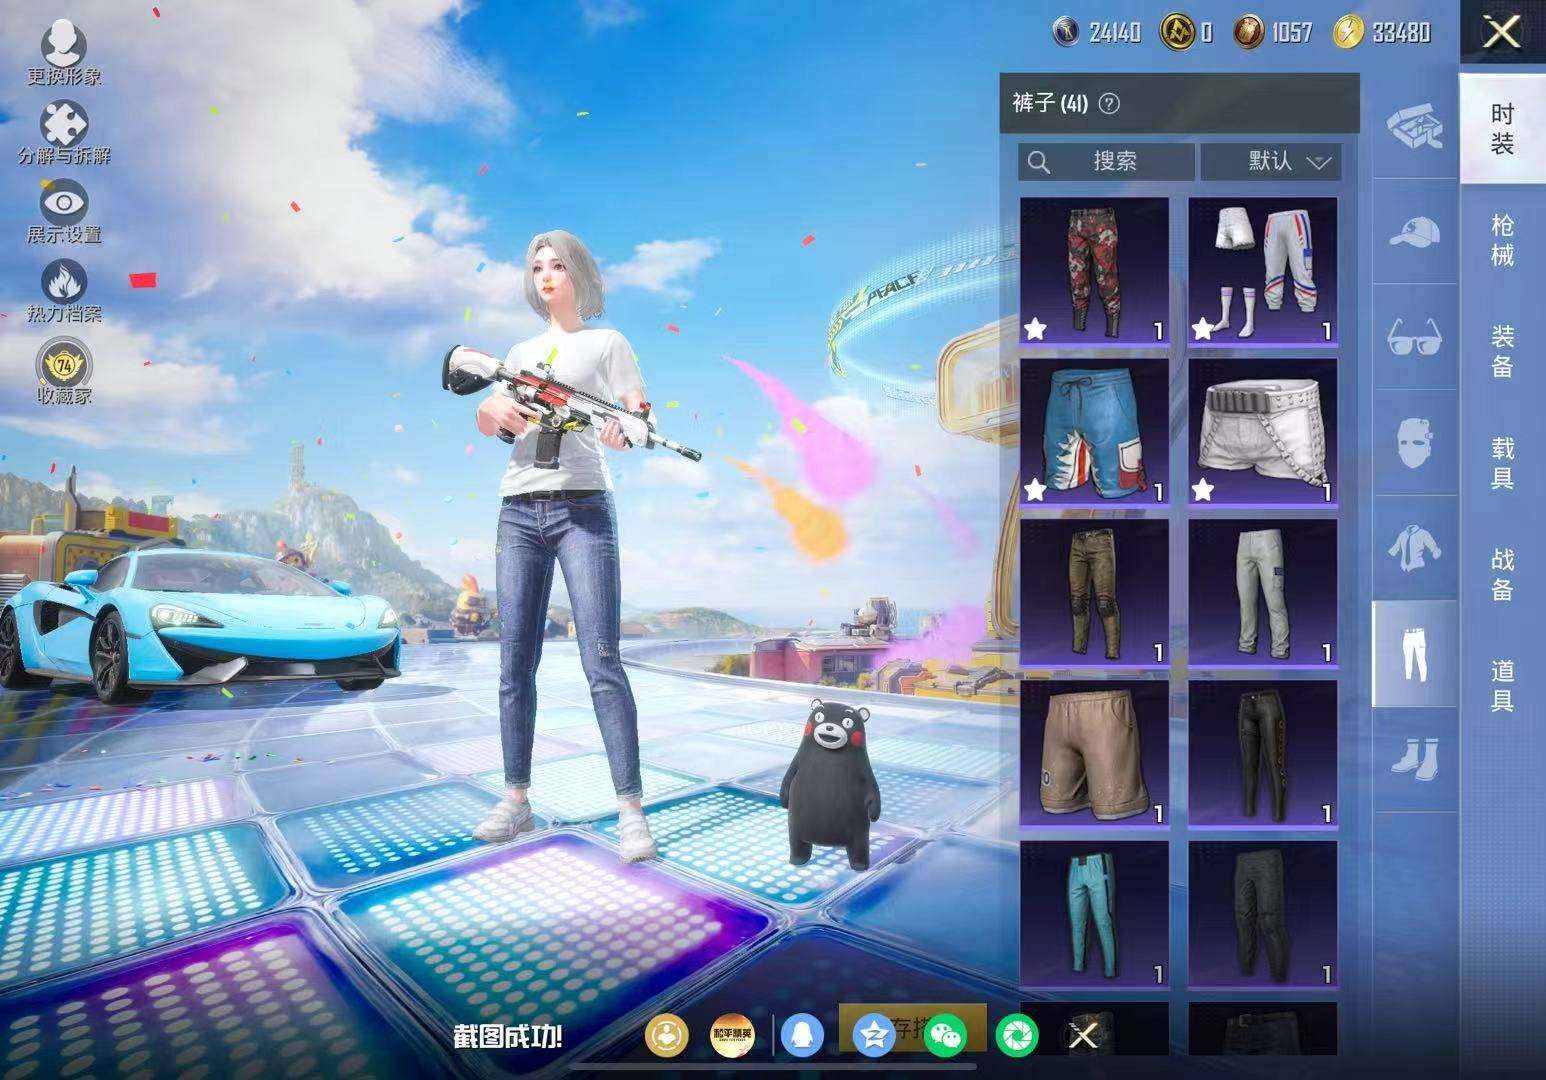The height and width of the screenshot is (1080, 1546).
Task: Click the 截图成功! notification text
Action: [x=507, y=1036]
